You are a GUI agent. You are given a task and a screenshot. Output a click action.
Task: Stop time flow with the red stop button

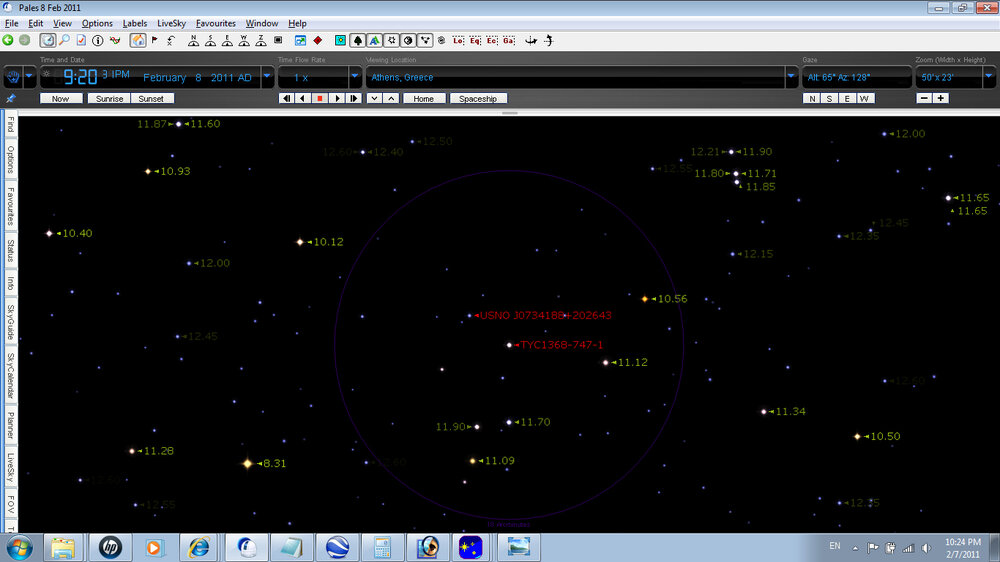[320, 98]
